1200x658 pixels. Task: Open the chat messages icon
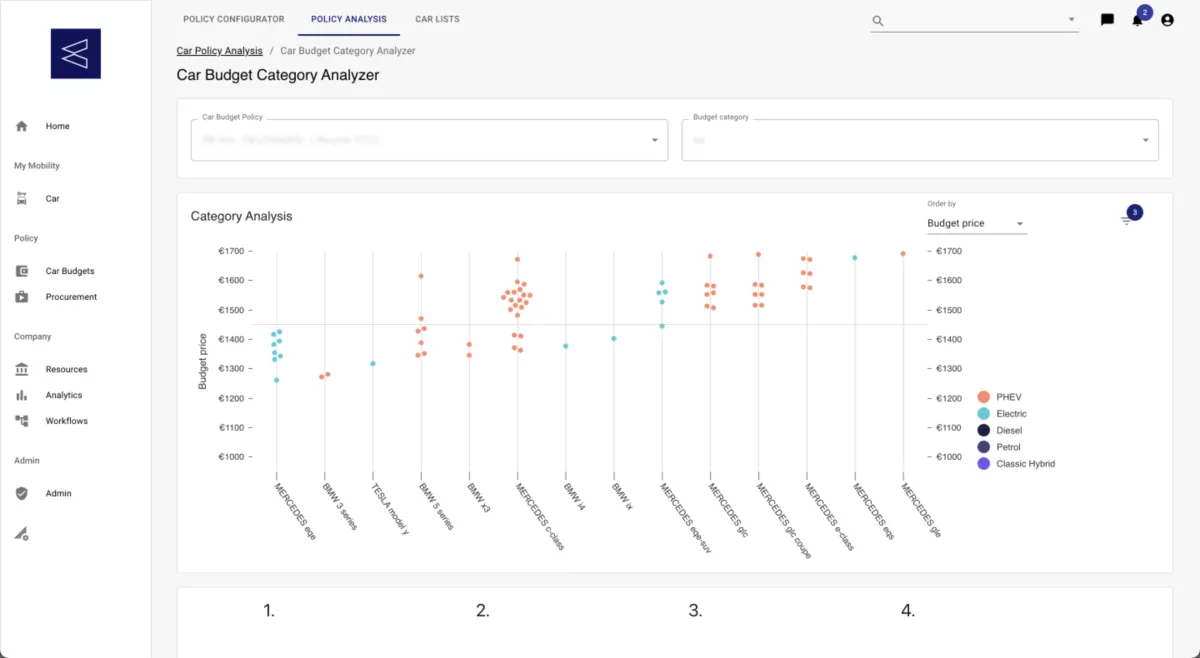coord(1107,20)
